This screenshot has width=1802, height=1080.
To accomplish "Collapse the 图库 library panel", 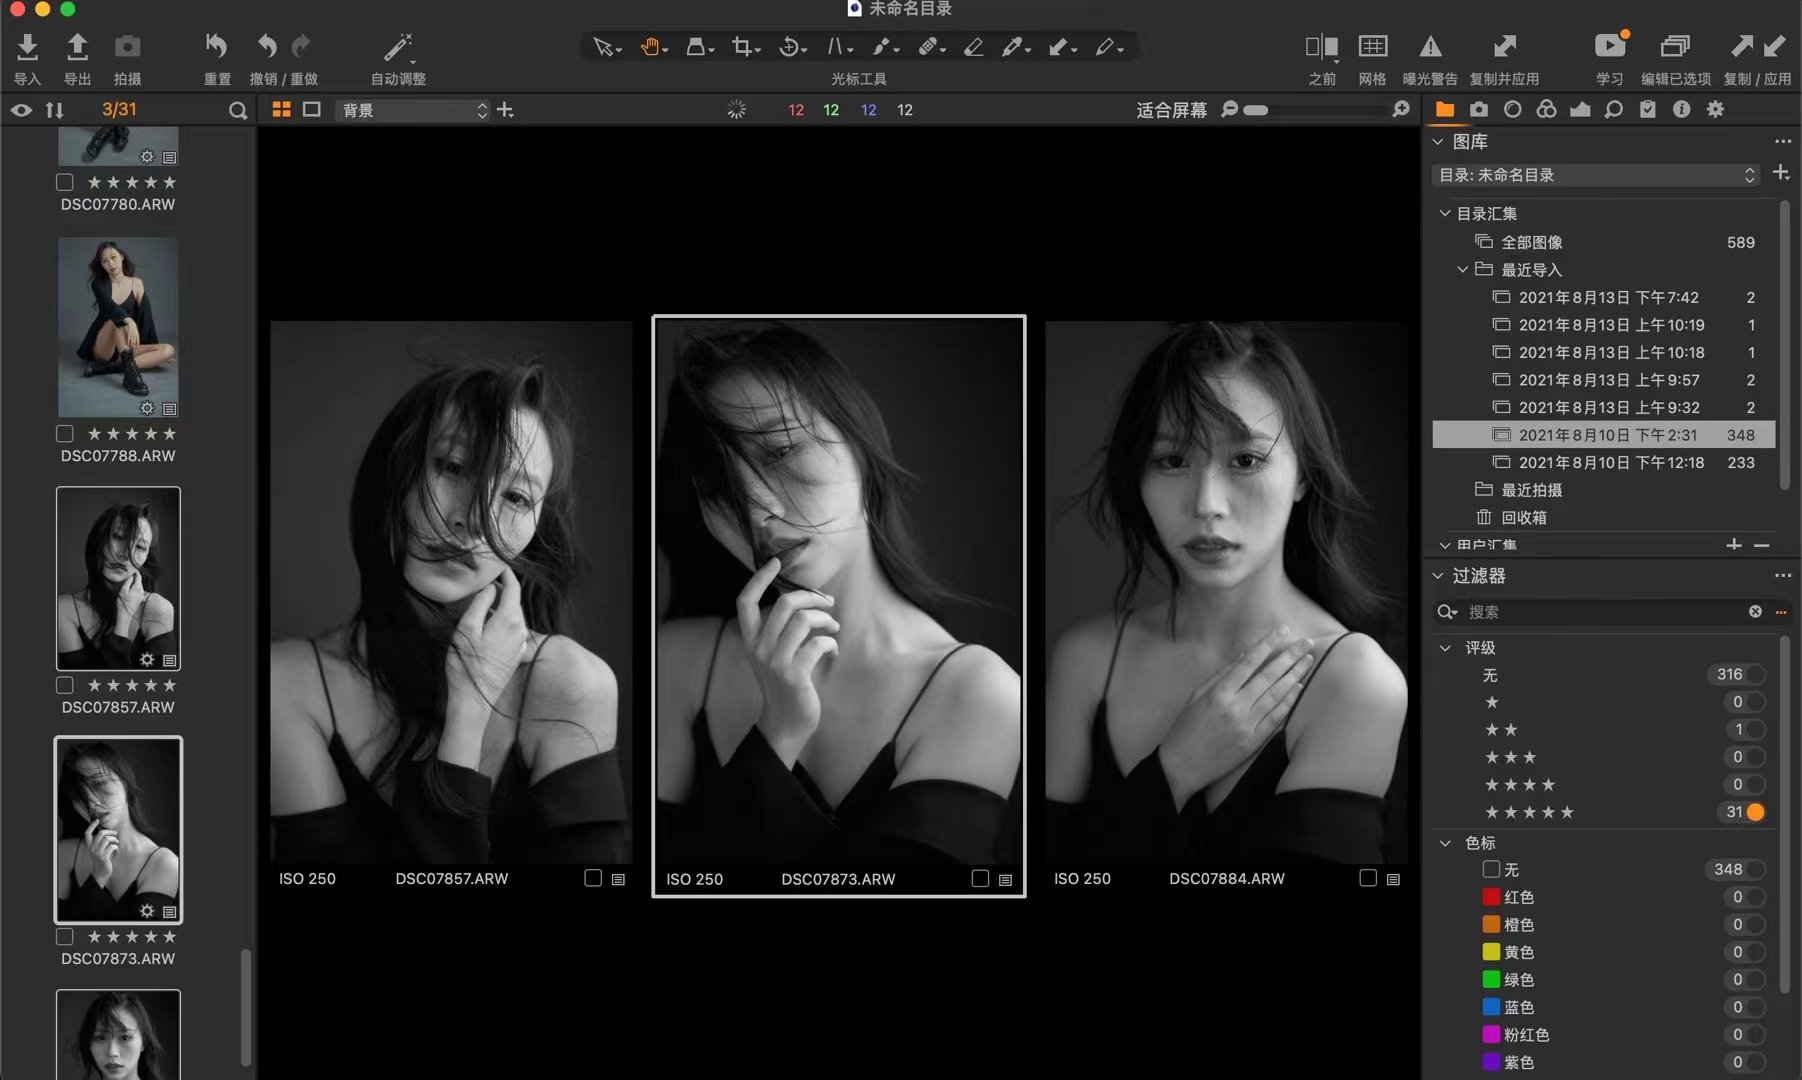I will pyautogui.click(x=1438, y=142).
